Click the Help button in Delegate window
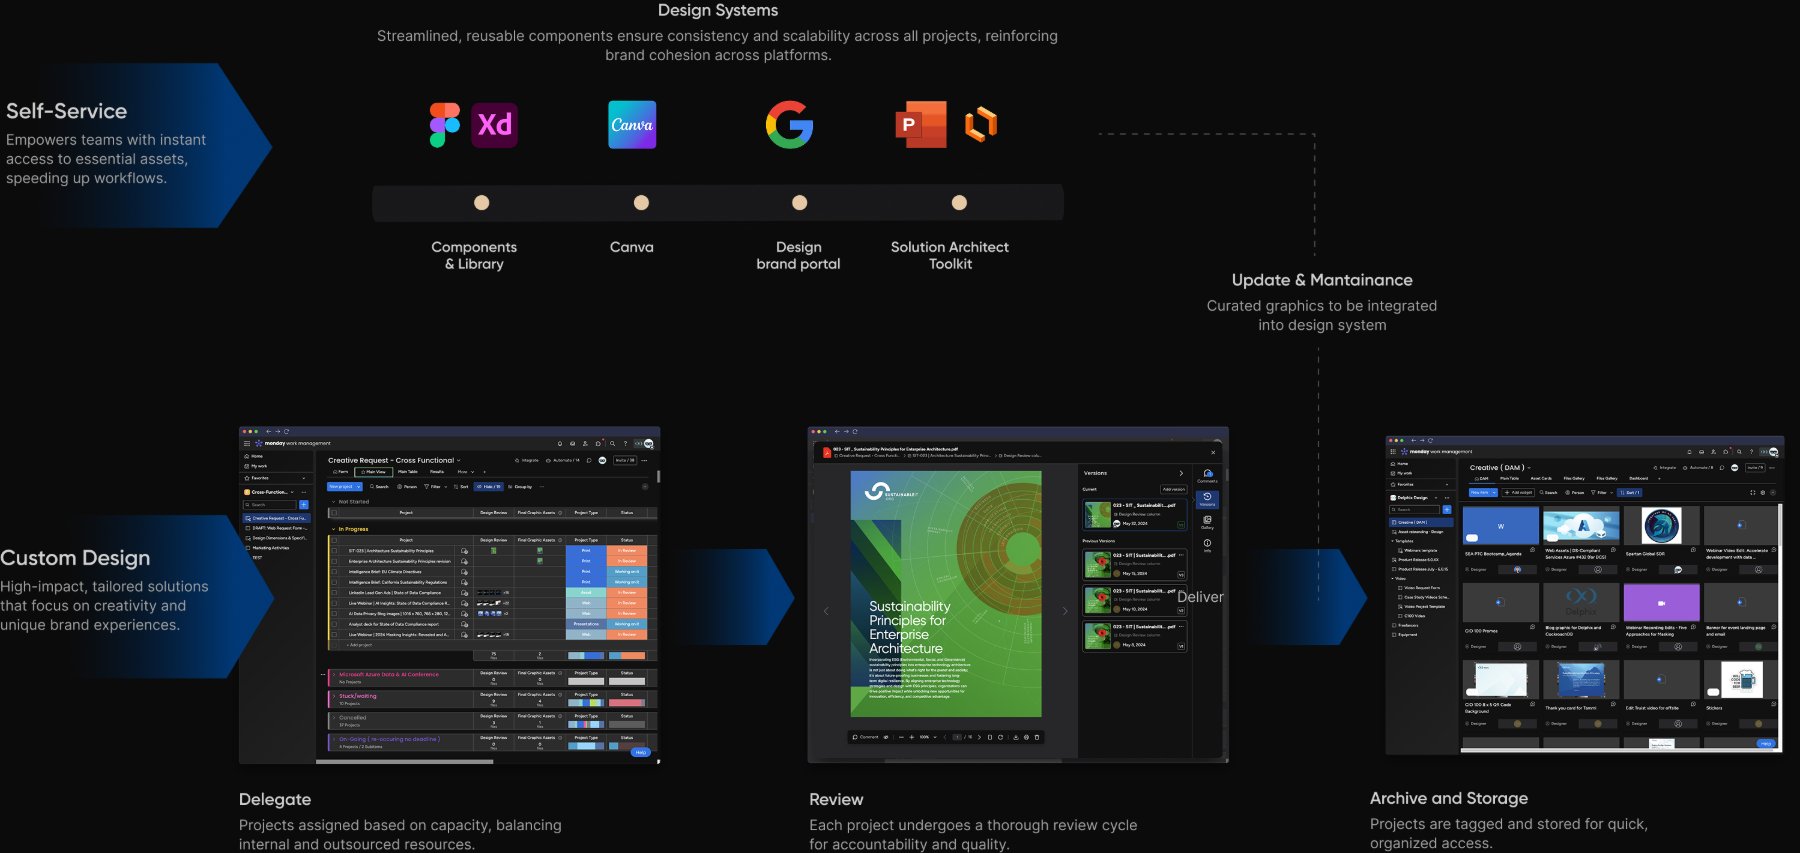The height and width of the screenshot is (853, 1800). tap(641, 752)
